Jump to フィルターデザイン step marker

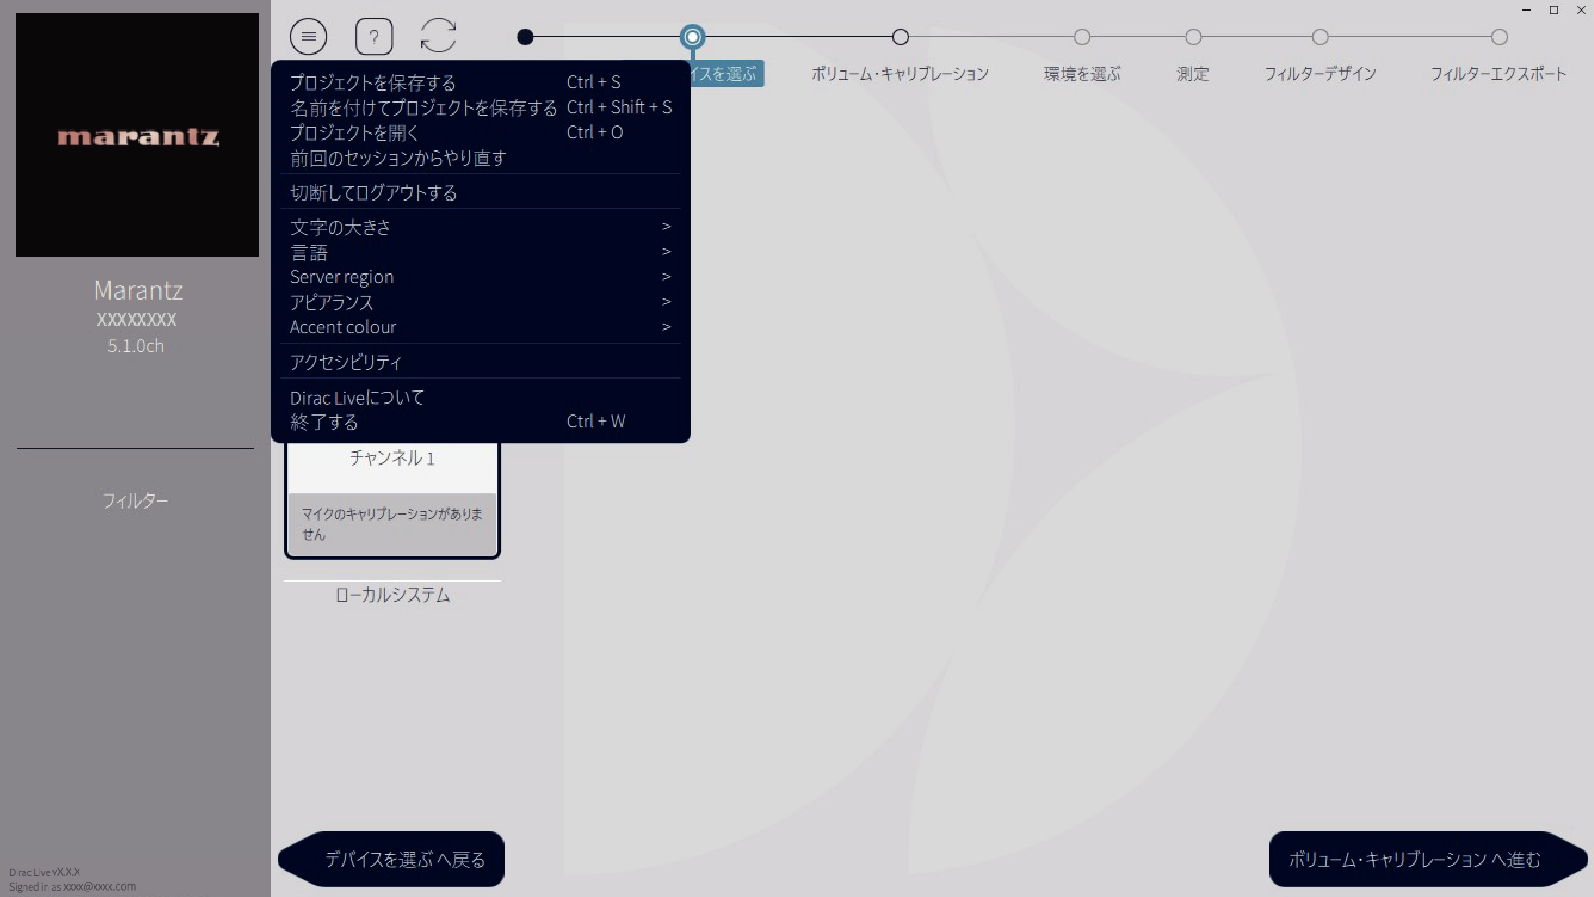tap(1320, 37)
